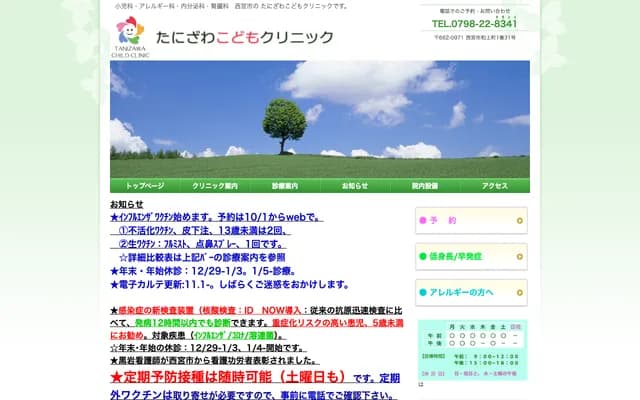The image size is (640, 400).
Task: Open the トップページ navigation tab
Action: click(145, 186)
